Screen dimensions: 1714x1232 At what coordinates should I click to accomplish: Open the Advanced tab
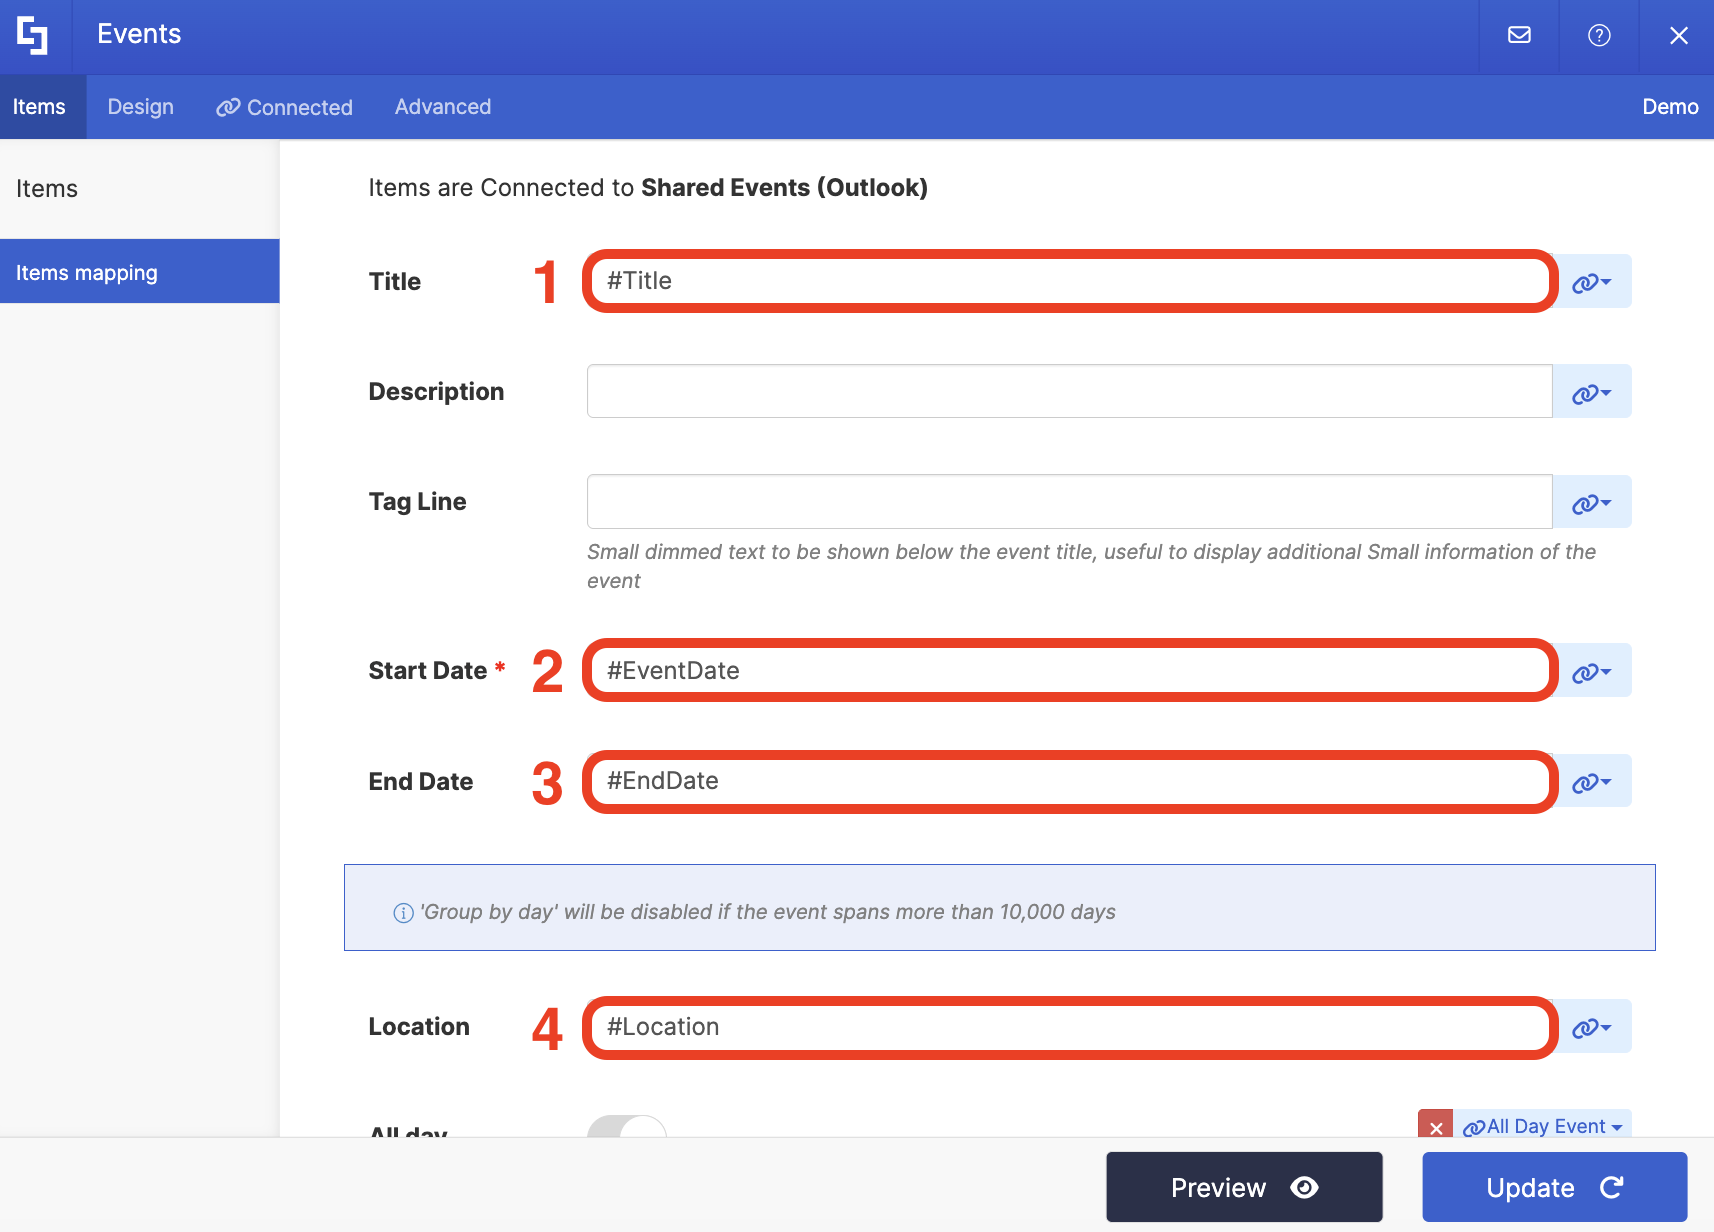pyautogui.click(x=443, y=107)
